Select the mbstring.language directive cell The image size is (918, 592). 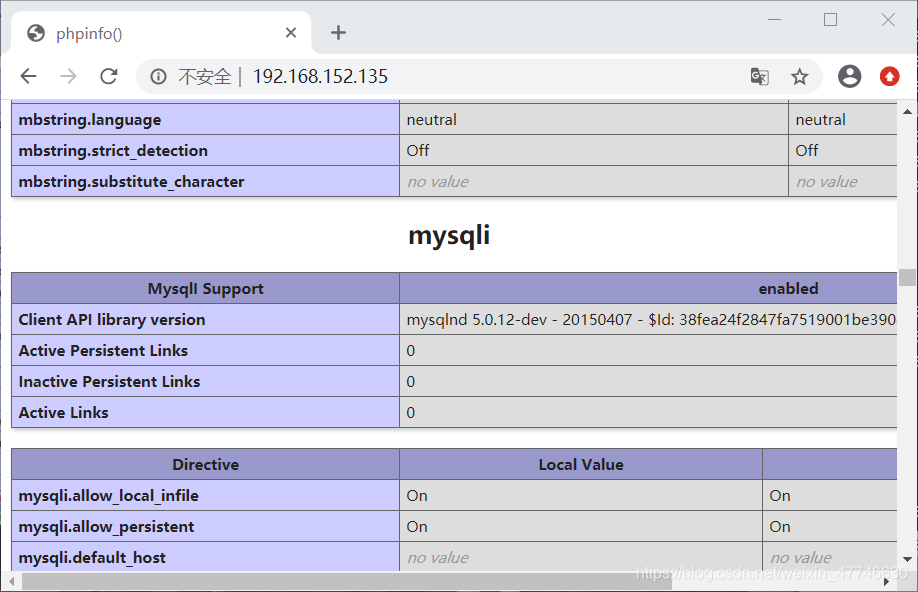(x=205, y=119)
